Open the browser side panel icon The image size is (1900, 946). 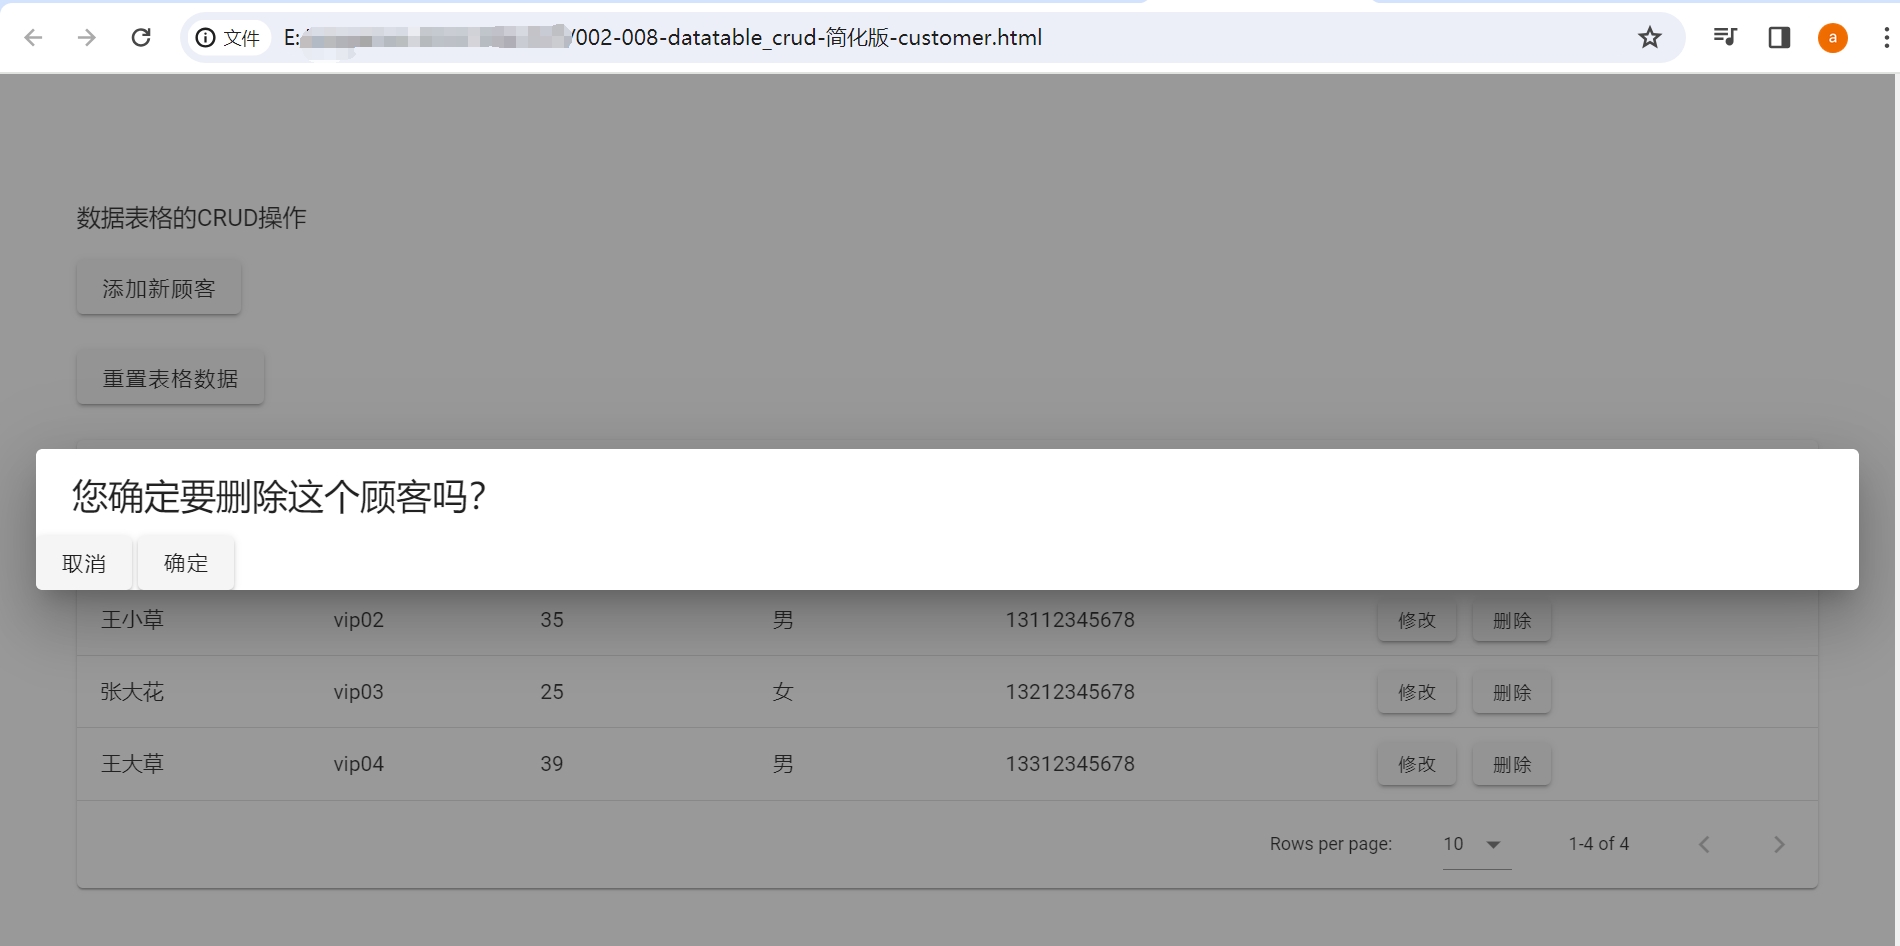click(x=1779, y=37)
